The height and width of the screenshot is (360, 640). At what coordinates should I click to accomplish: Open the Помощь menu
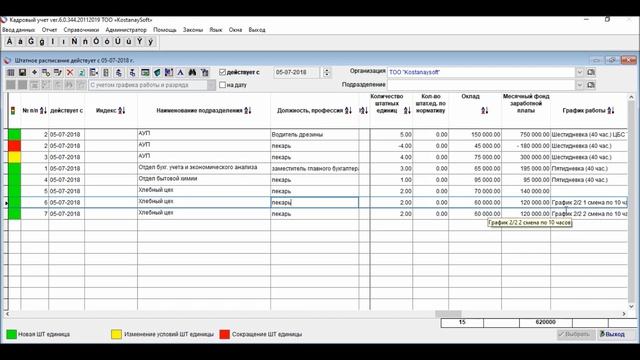pos(165,30)
